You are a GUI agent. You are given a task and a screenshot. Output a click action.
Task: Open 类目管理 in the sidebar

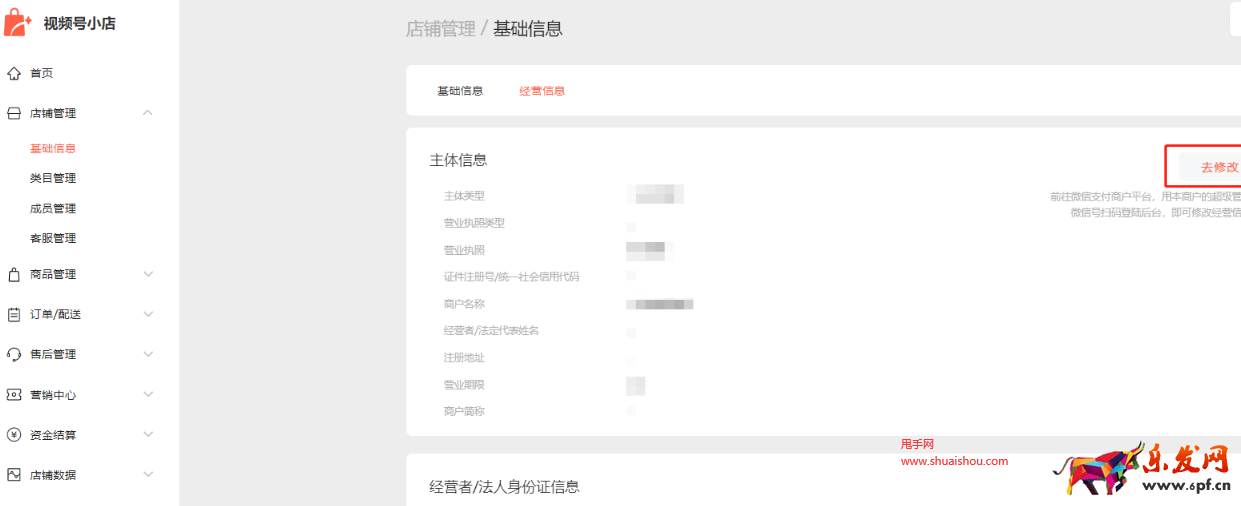[x=53, y=178]
